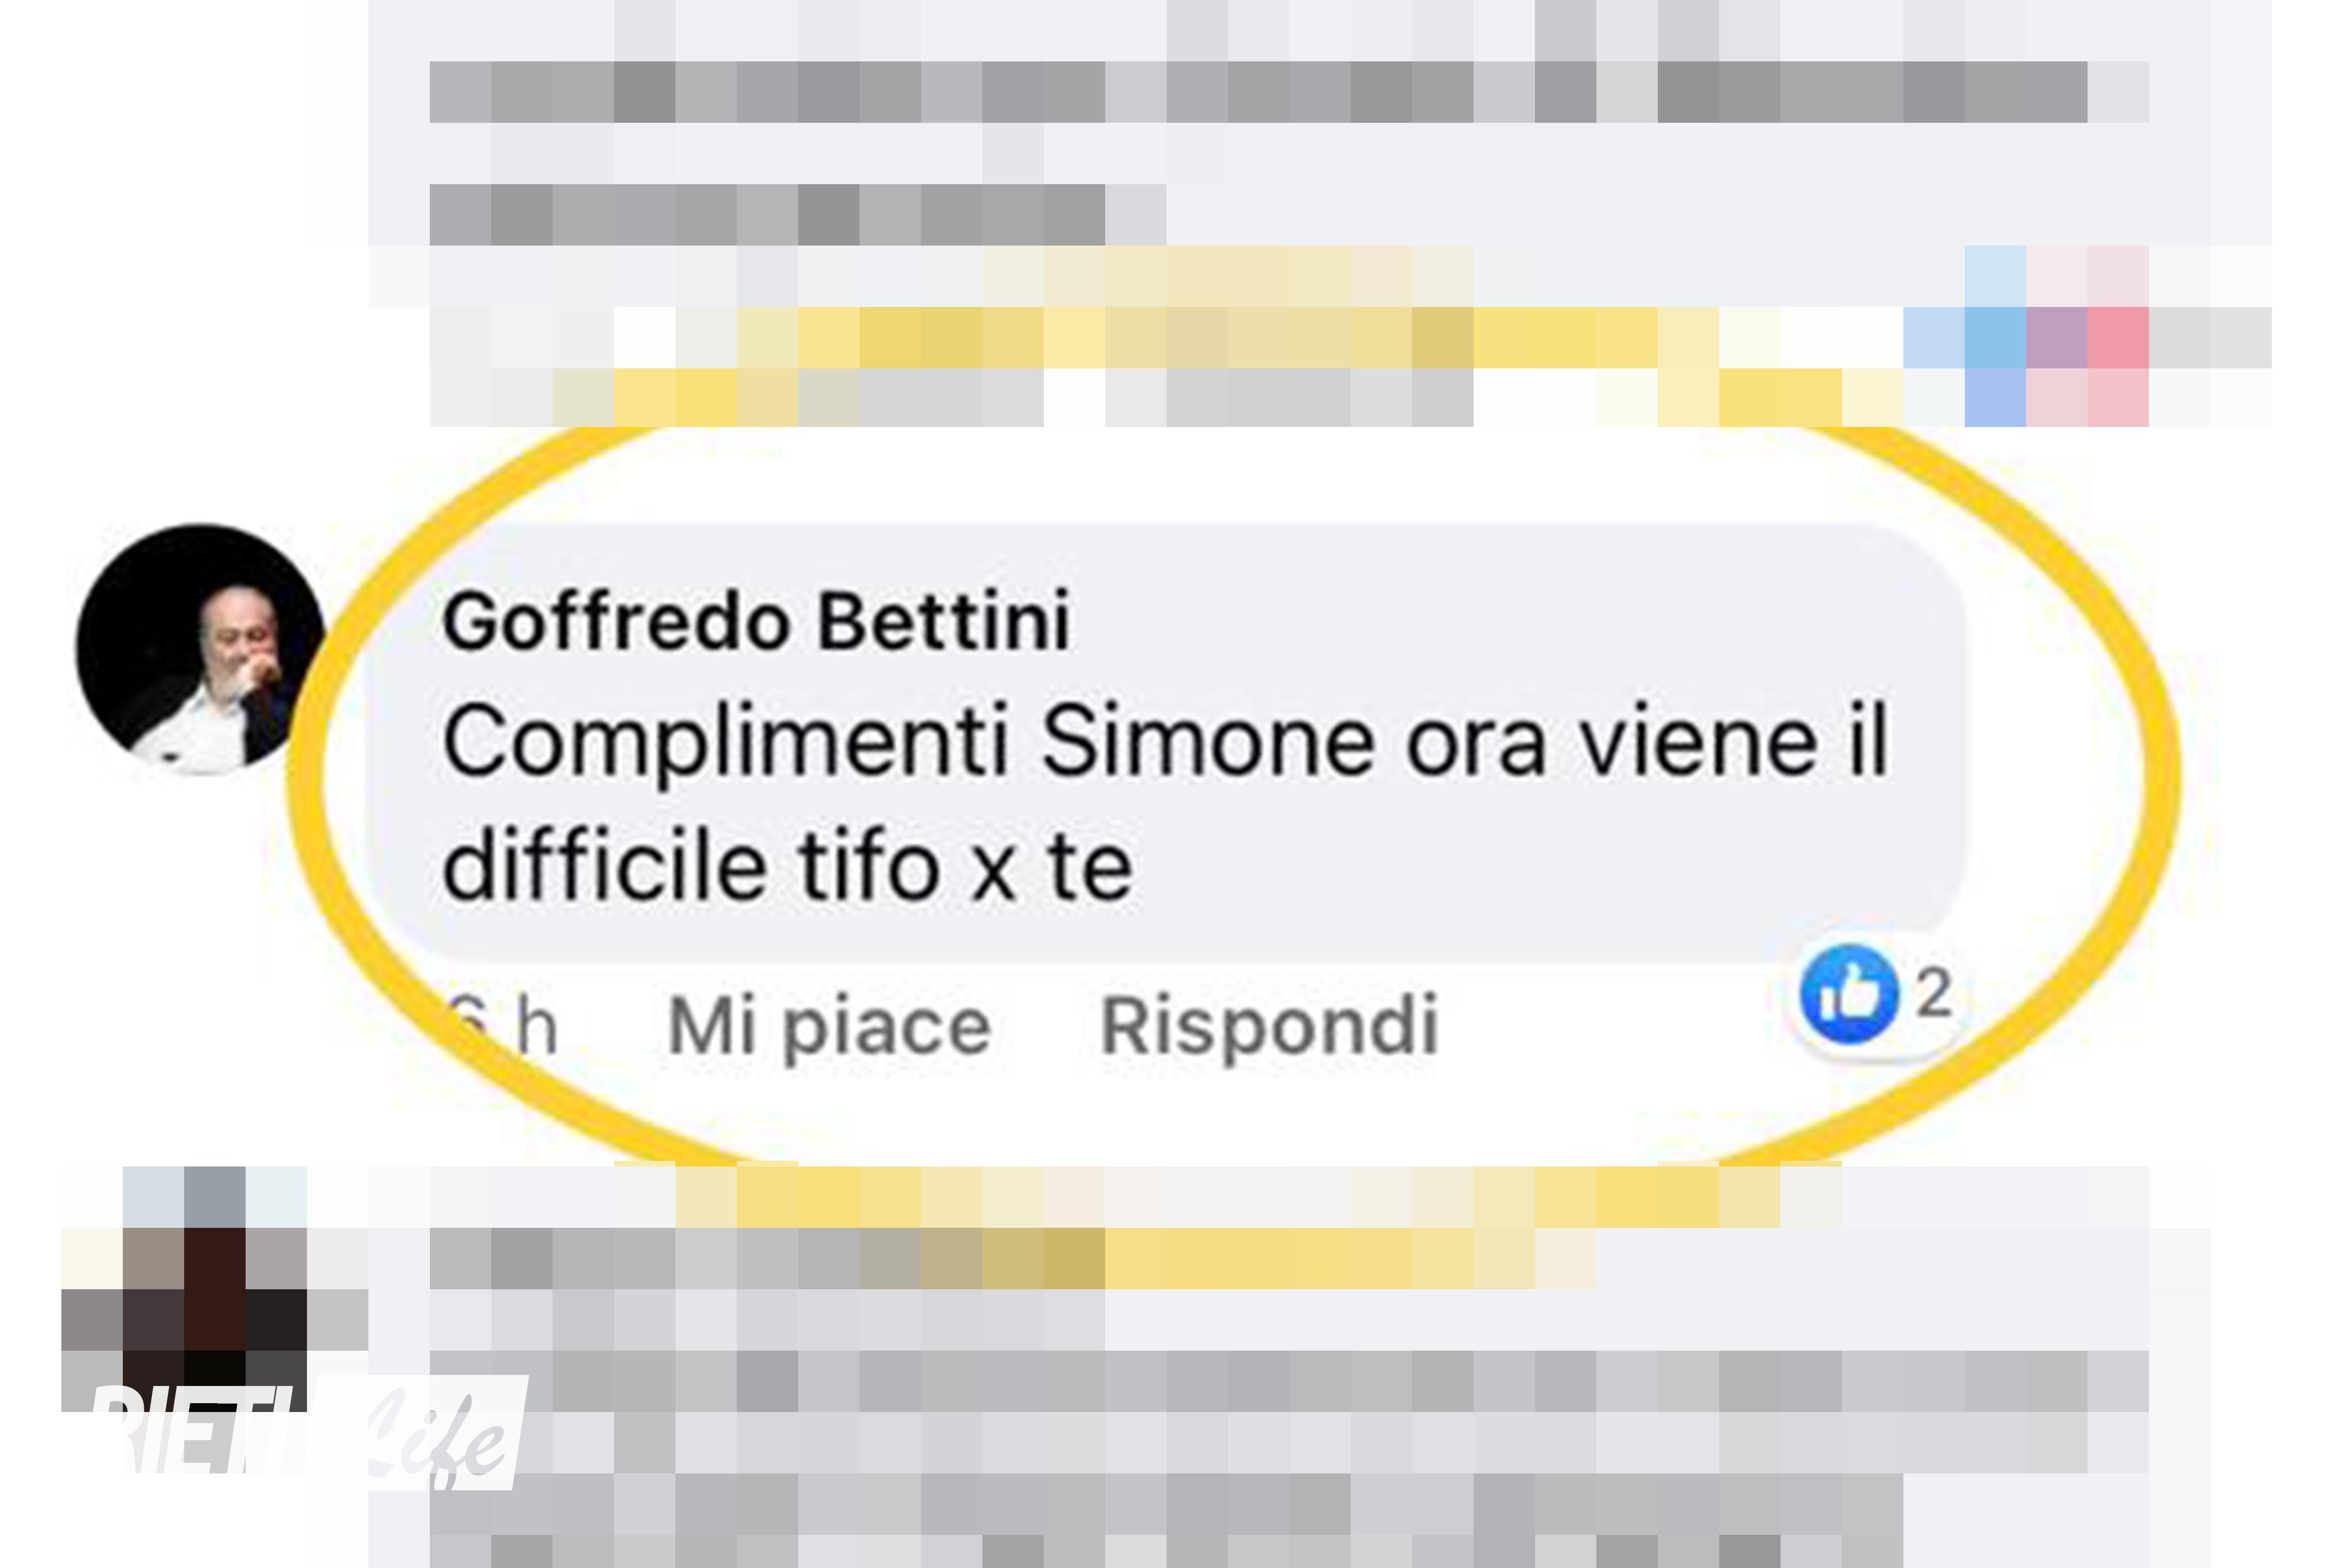The image size is (2352, 1568).
Task: View the reaction count 2
Action: click(x=1933, y=993)
